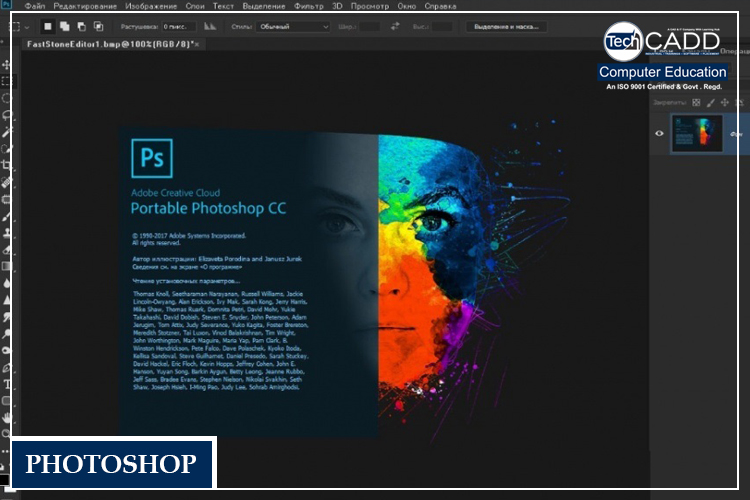Select the Horizontal Type tool

click(7, 384)
